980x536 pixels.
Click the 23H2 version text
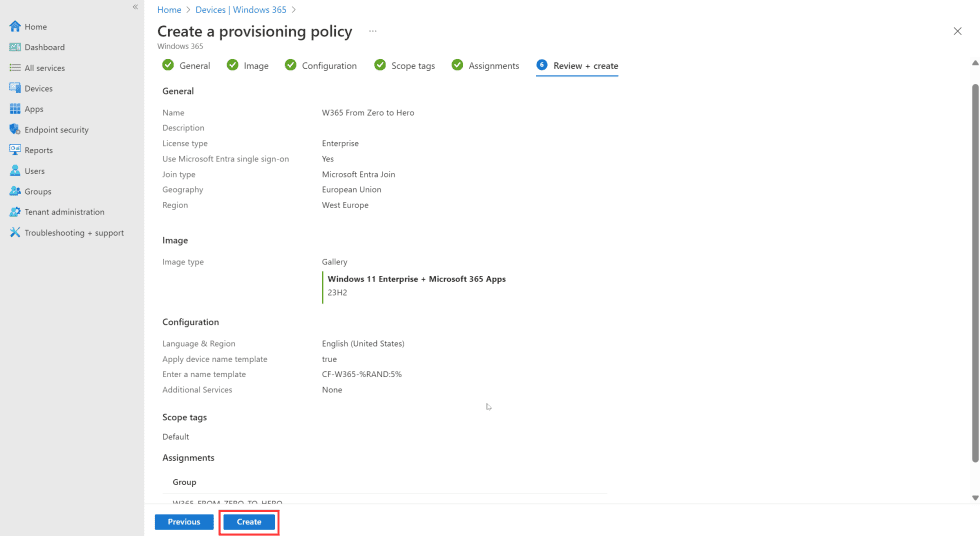coord(338,293)
